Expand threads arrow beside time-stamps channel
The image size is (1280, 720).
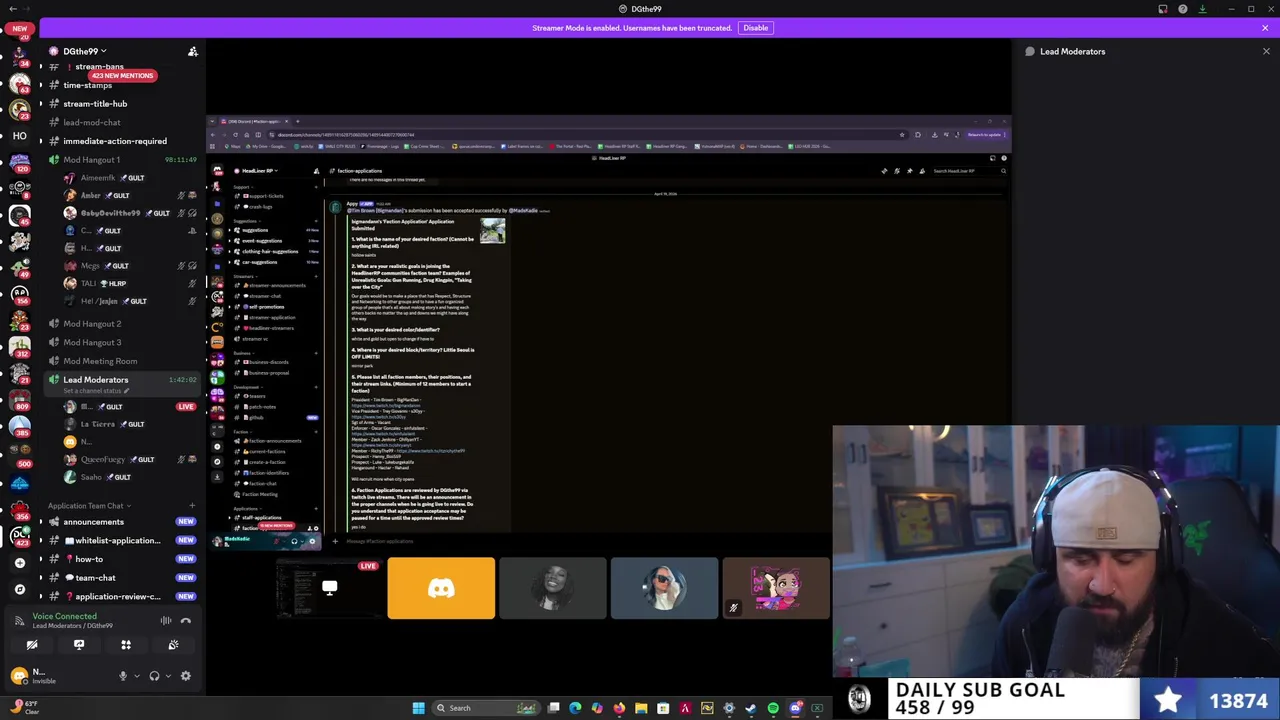[x=41, y=85]
